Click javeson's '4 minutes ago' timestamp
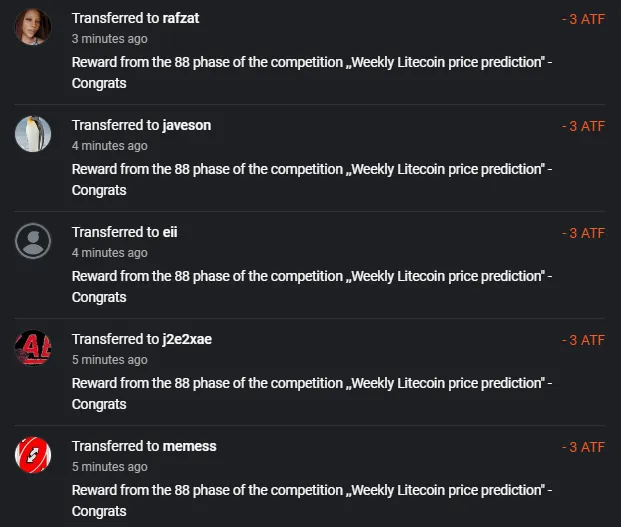This screenshot has width=621, height=527. tap(110, 146)
